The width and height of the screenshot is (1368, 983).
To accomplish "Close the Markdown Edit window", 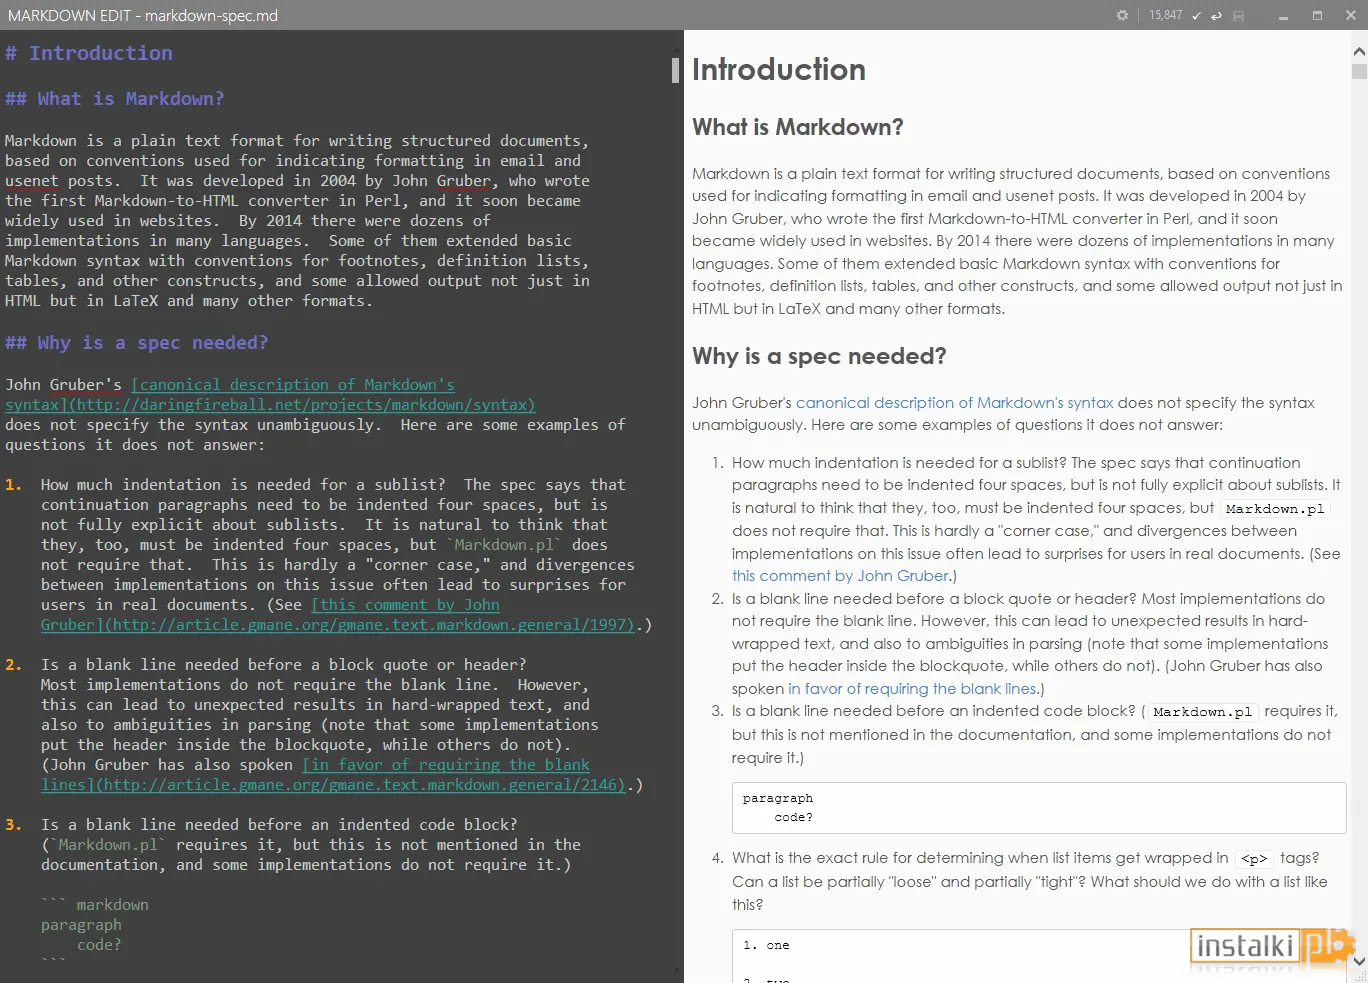I will [x=1351, y=15].
